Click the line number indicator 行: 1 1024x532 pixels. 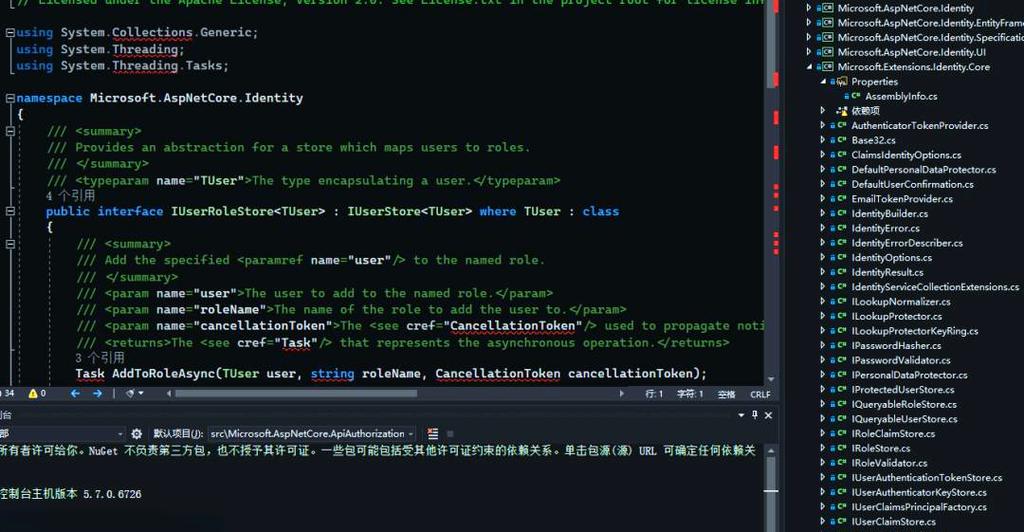[x=654, y=394]
